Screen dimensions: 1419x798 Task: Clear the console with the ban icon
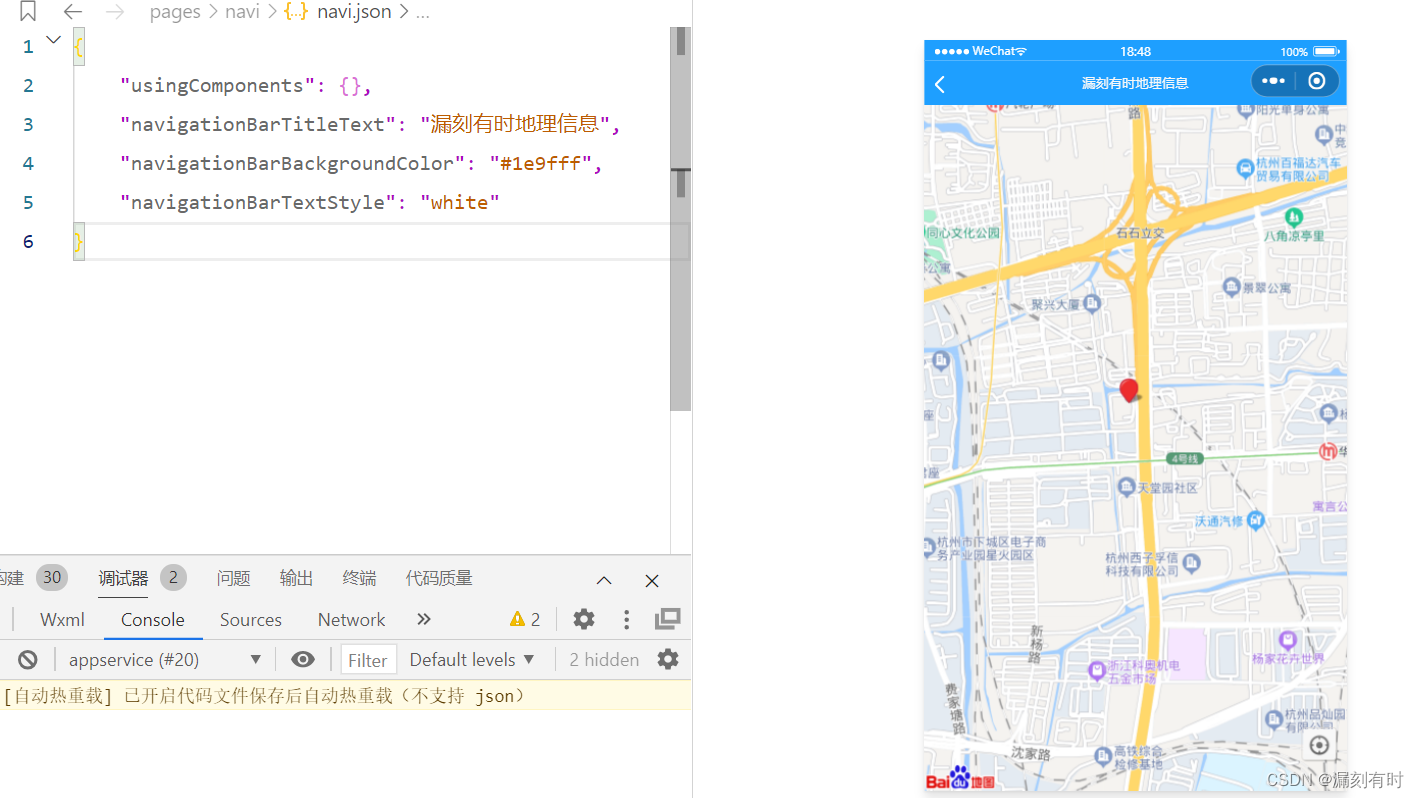point(28,659)
